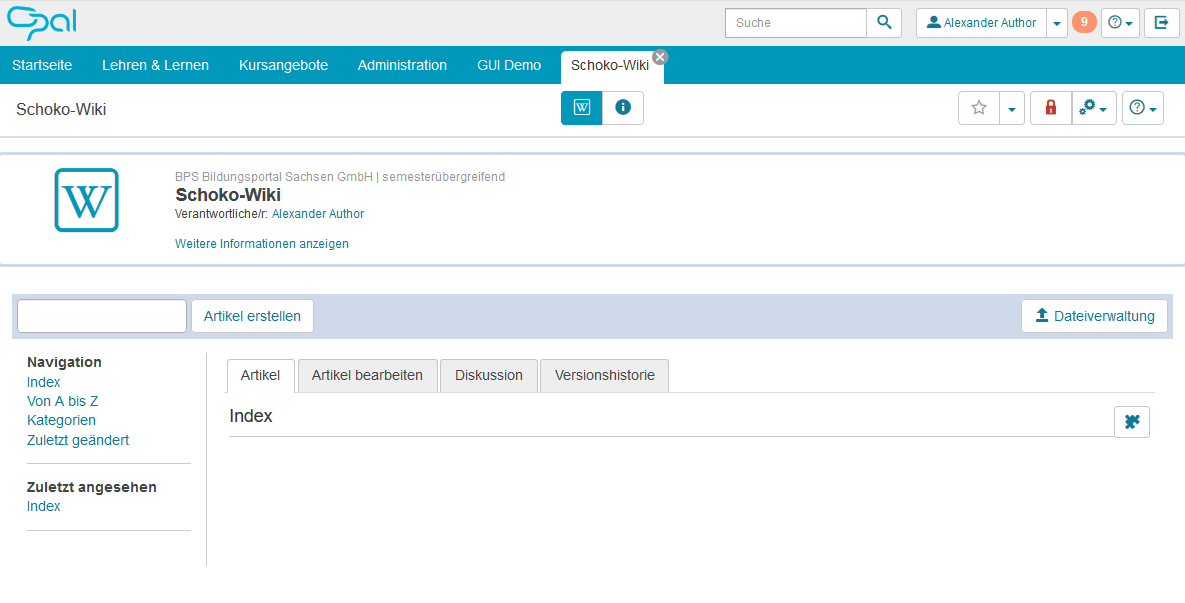Switch to the Versionshistorie tab
This screenshot has width=1185, height=603.
pyautogui.click(x=605, y=376)
